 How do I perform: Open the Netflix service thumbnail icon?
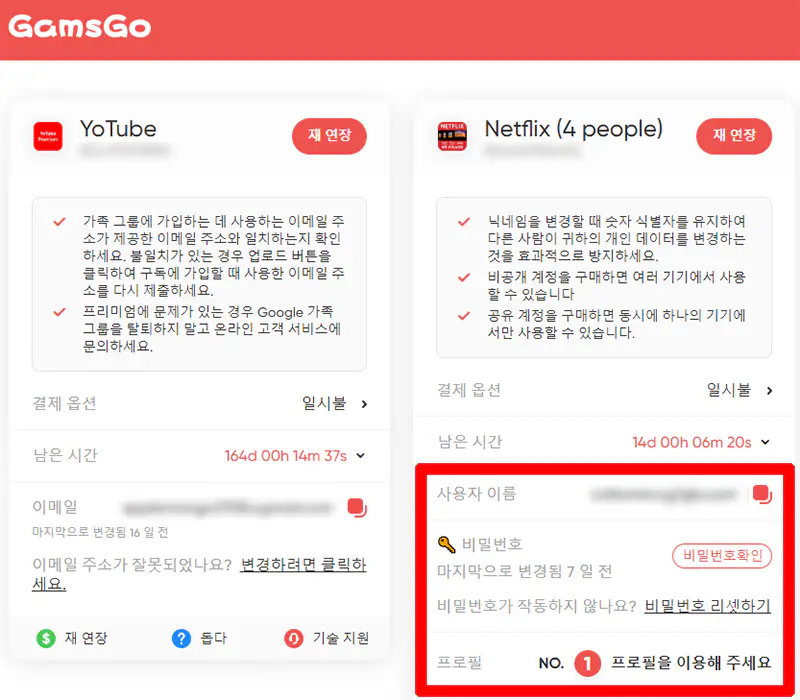452,136
